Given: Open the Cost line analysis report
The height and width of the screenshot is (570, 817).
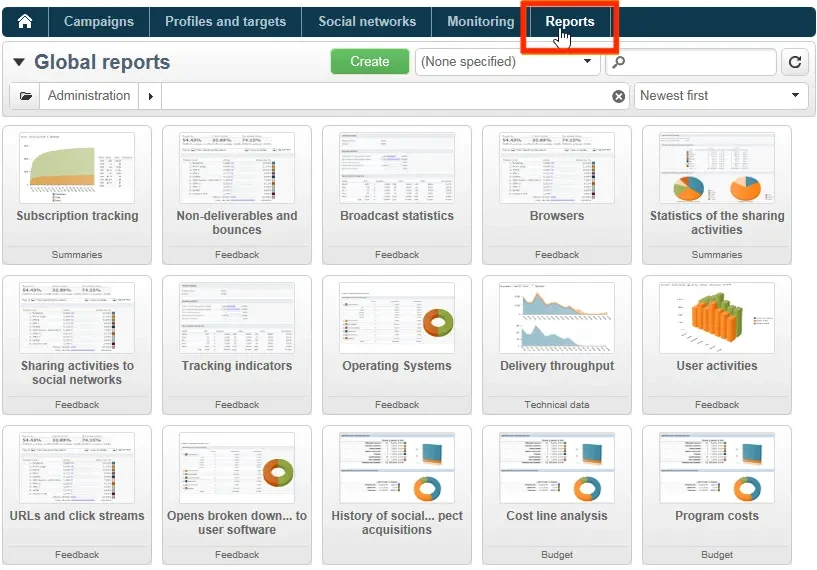Looking at the screenshot, I should click(x=557, y=468).
